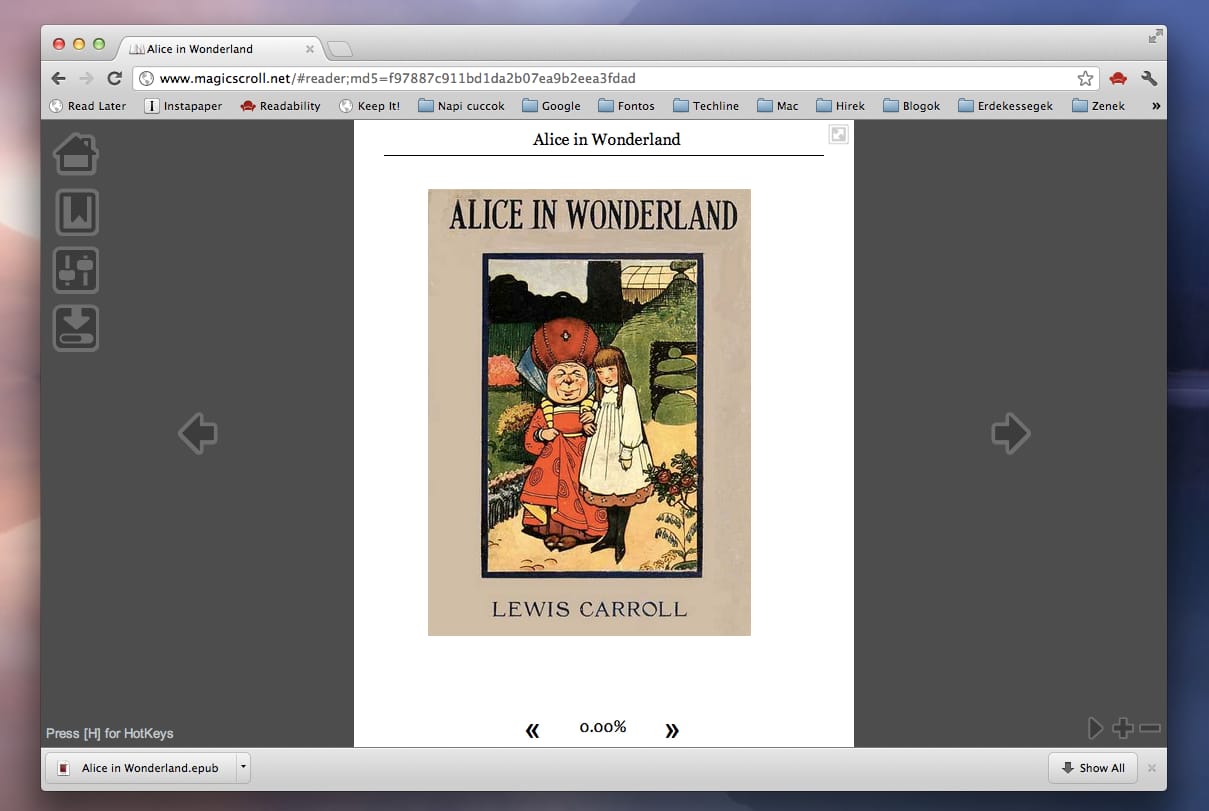Click the Read Later bookmark
The width and height of the screenshot is (1209, 811).
pyautogui.click(x=88, y=106)
